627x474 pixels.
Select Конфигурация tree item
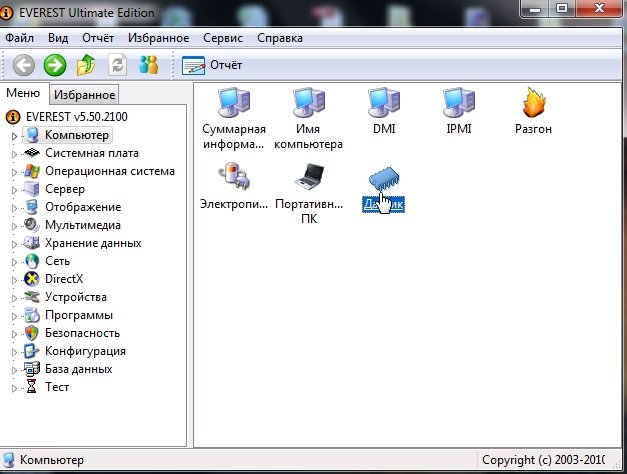75,351
